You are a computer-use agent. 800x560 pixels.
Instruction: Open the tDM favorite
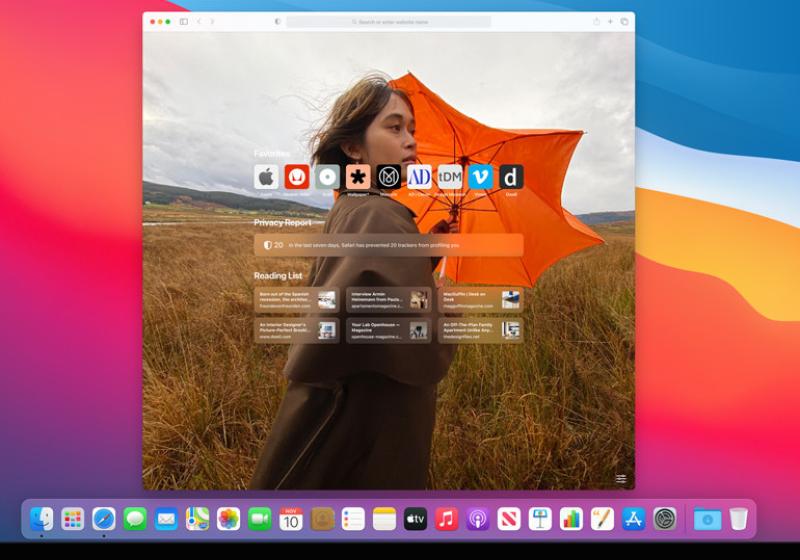tap(450, 177)
